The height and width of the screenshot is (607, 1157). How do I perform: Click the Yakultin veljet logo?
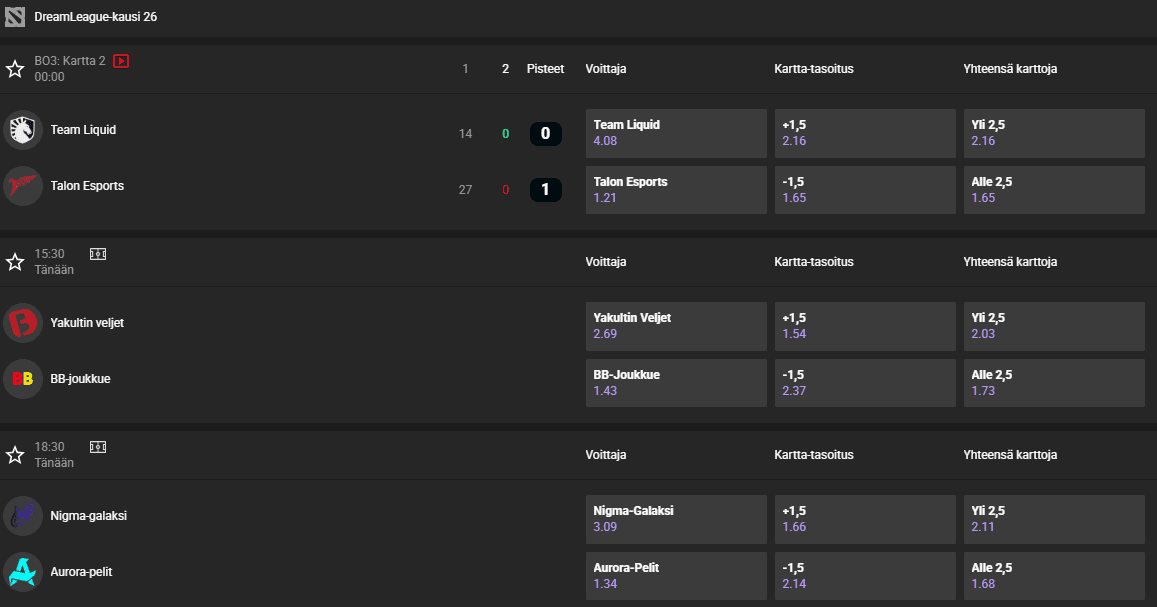pos(23,322)
